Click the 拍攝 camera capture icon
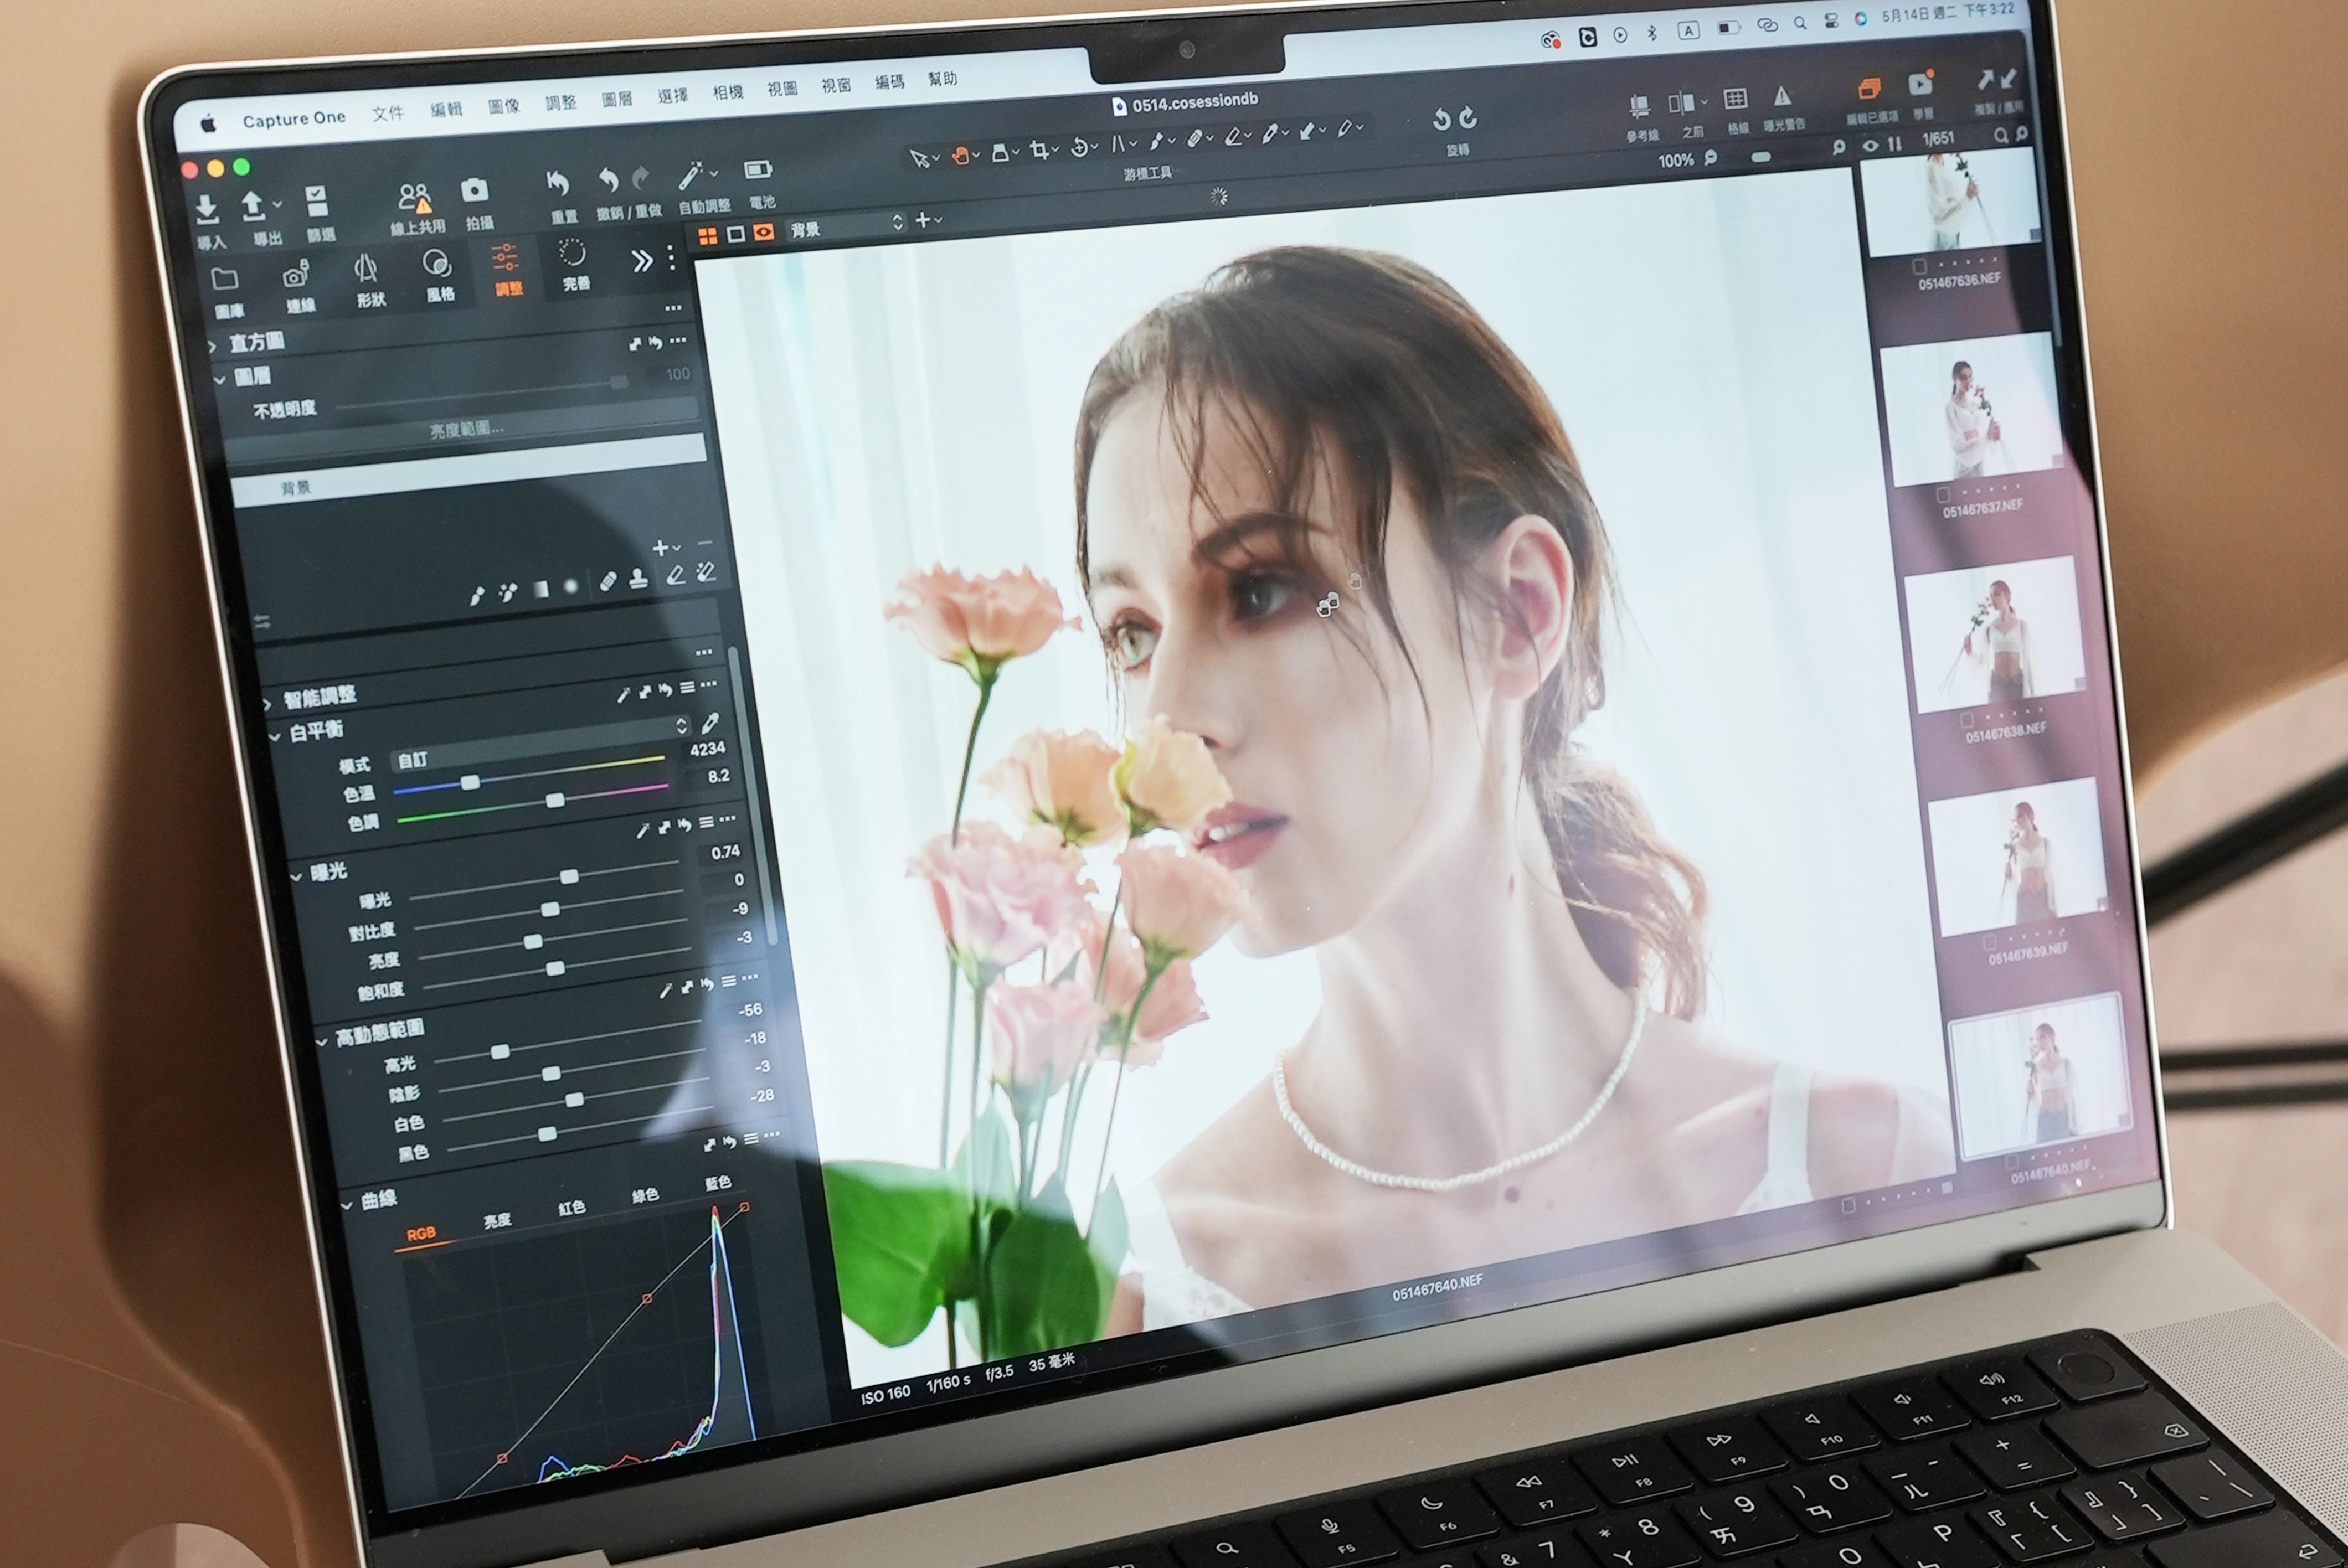2348x1568 pixels. 474,190
